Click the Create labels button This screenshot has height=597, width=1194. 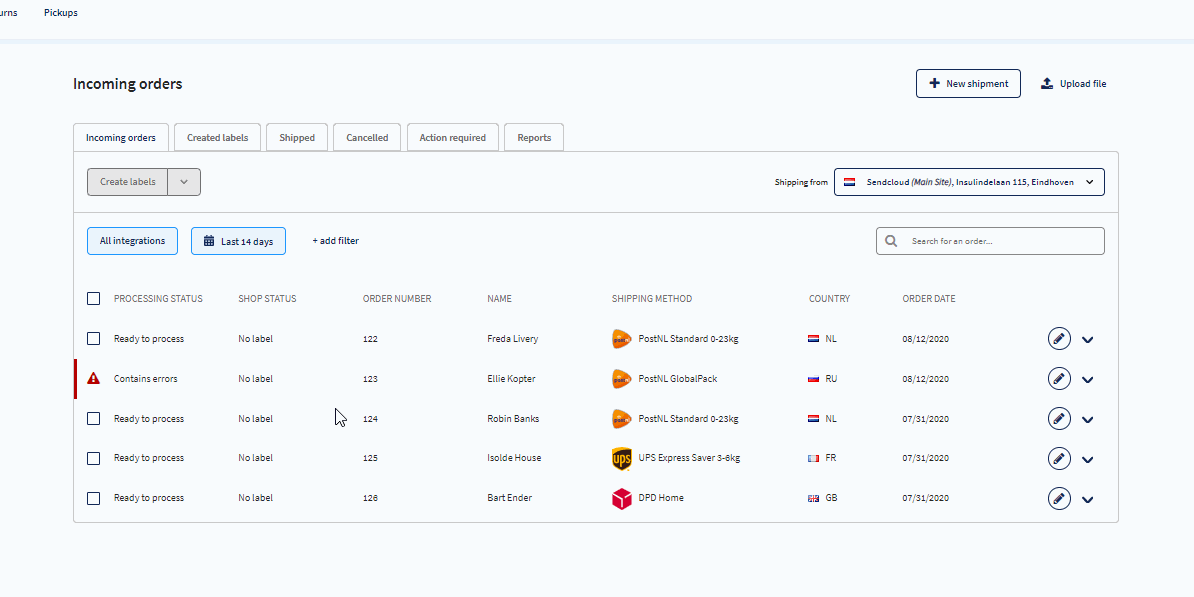click(x=127, y=182)
